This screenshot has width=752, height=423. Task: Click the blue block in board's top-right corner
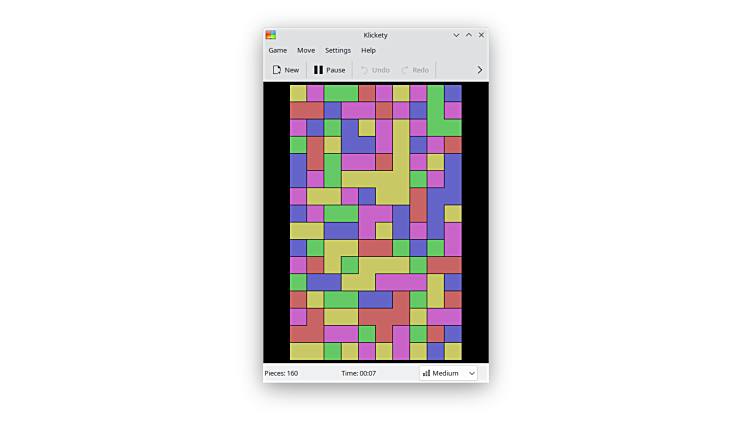point(453,93)
